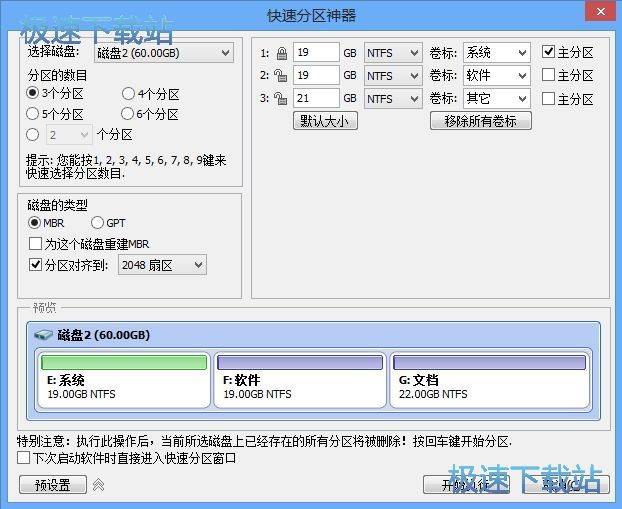The image size is (622, 509).
Task: Select 5个分区 radio option
Action: (33, 114)
